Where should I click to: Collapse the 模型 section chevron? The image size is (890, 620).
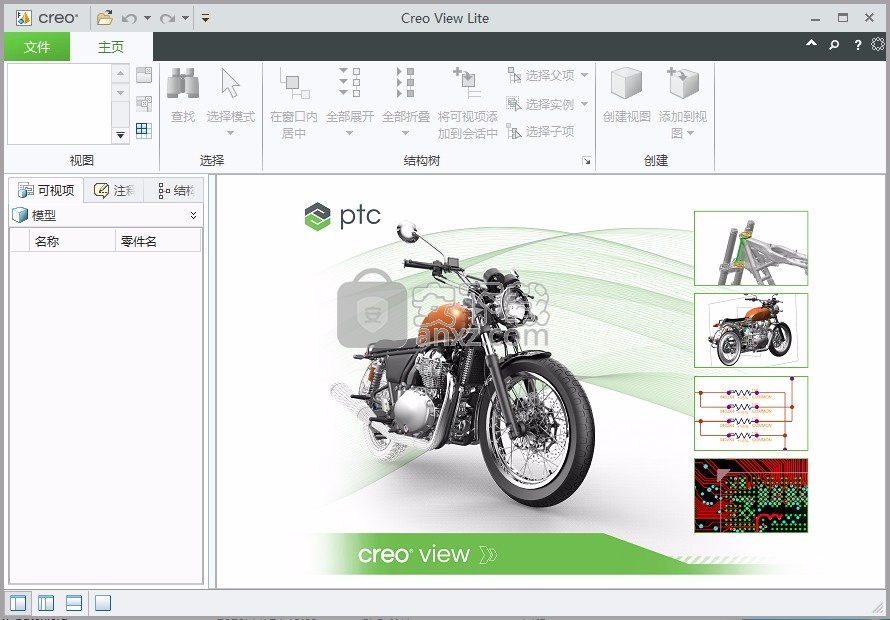(x=194, y=215)
